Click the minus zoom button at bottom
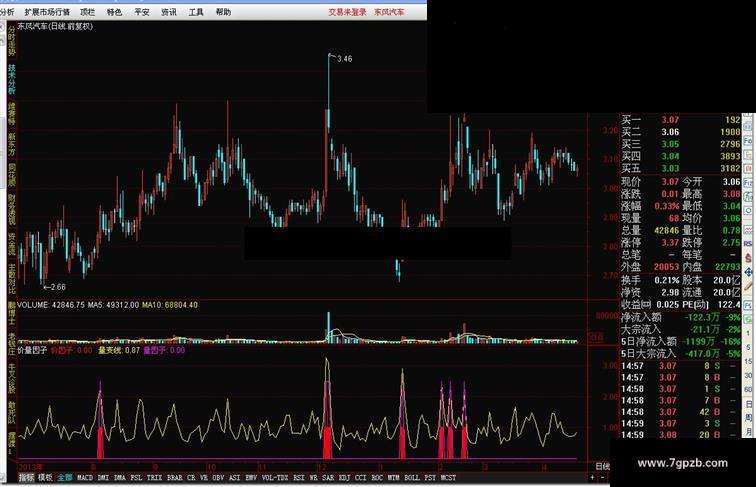 pos(603,477)
